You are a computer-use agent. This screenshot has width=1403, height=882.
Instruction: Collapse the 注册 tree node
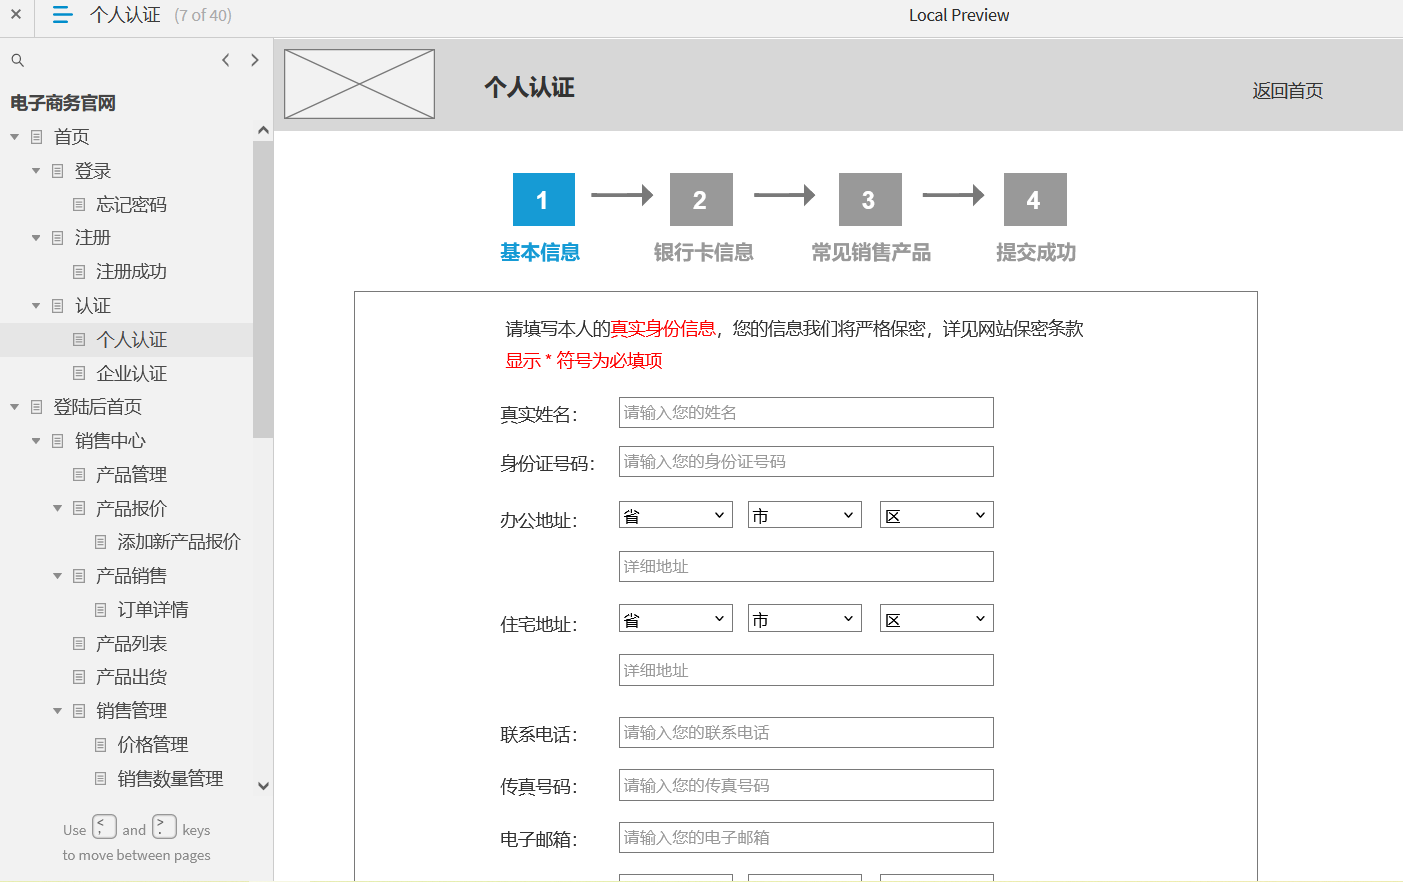[36, 238]
